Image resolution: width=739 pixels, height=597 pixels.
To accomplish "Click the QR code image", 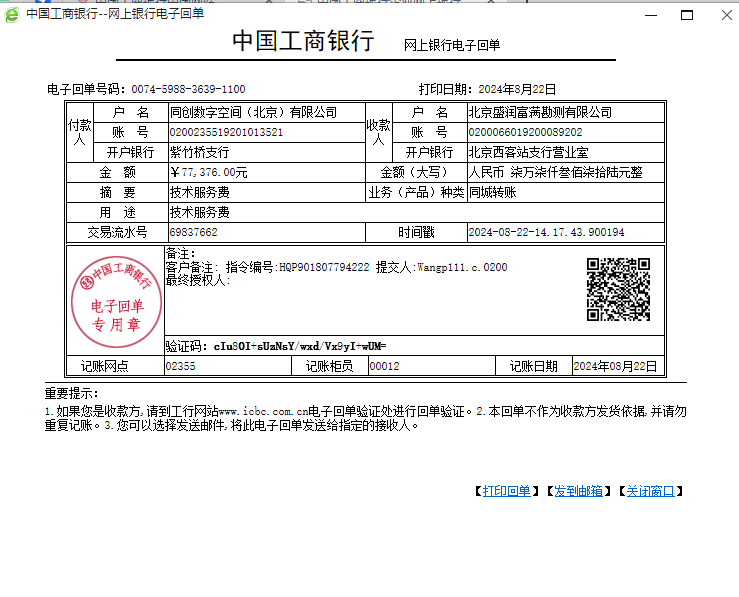I will point(618,289).
